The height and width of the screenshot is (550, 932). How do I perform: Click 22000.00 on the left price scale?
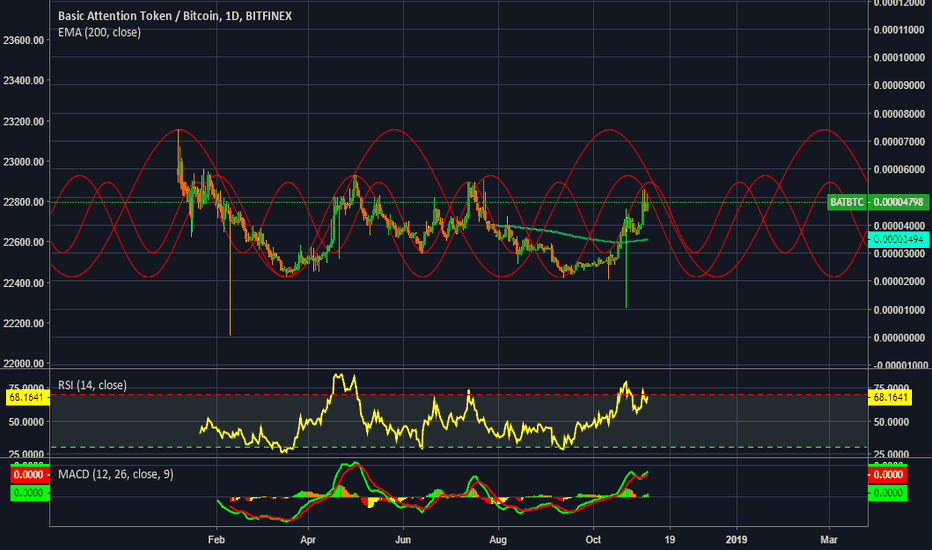pyautogui.click(x=24, y=363)
